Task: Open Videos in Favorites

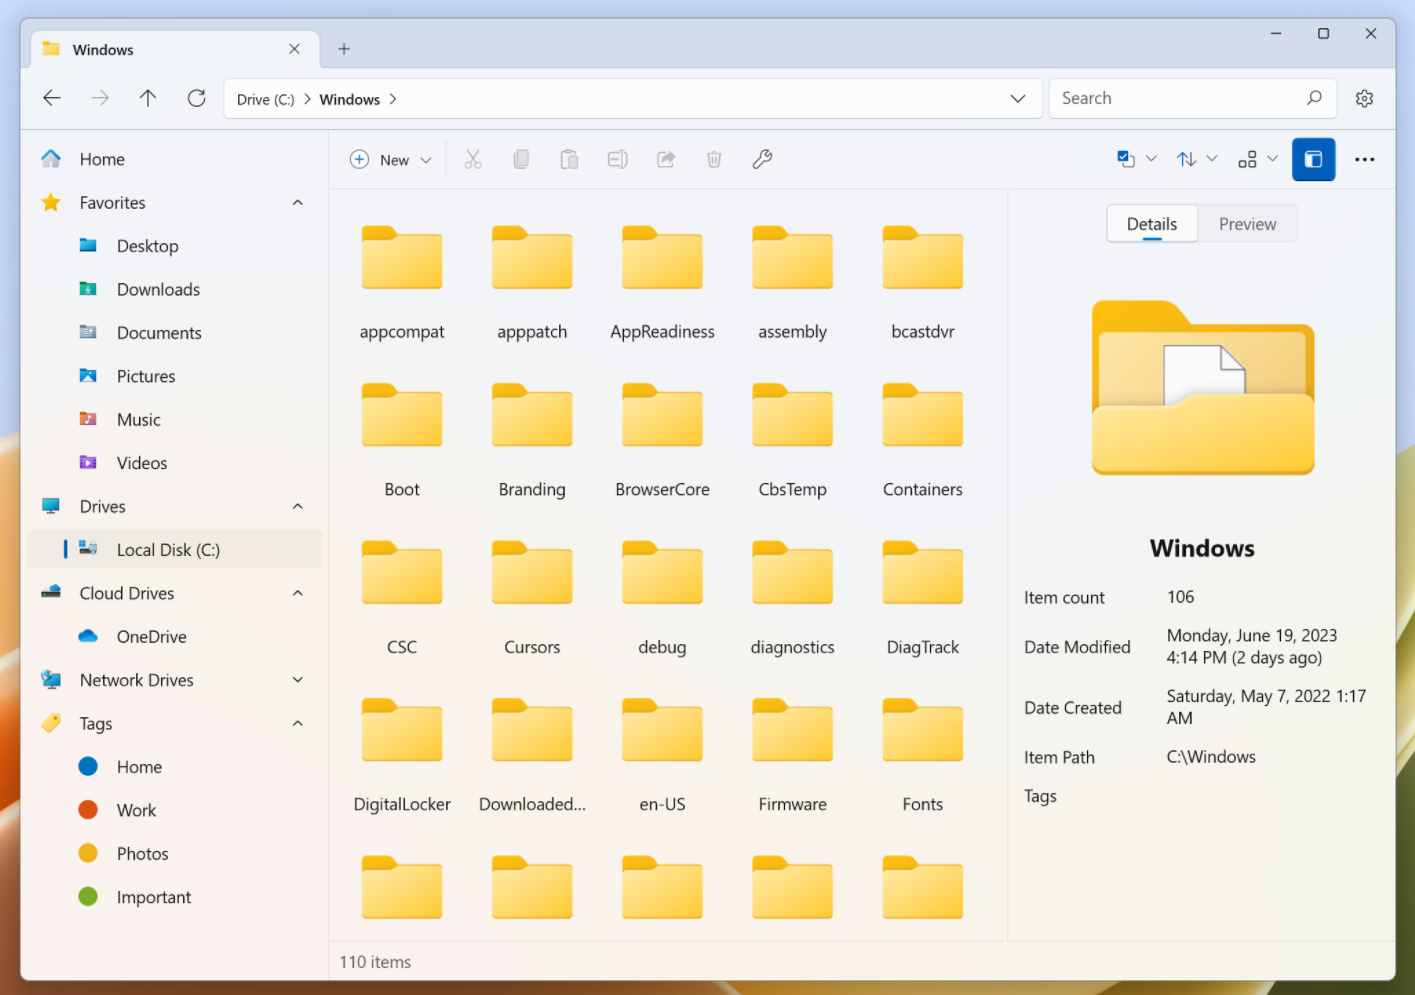Action: coord(174,463)
